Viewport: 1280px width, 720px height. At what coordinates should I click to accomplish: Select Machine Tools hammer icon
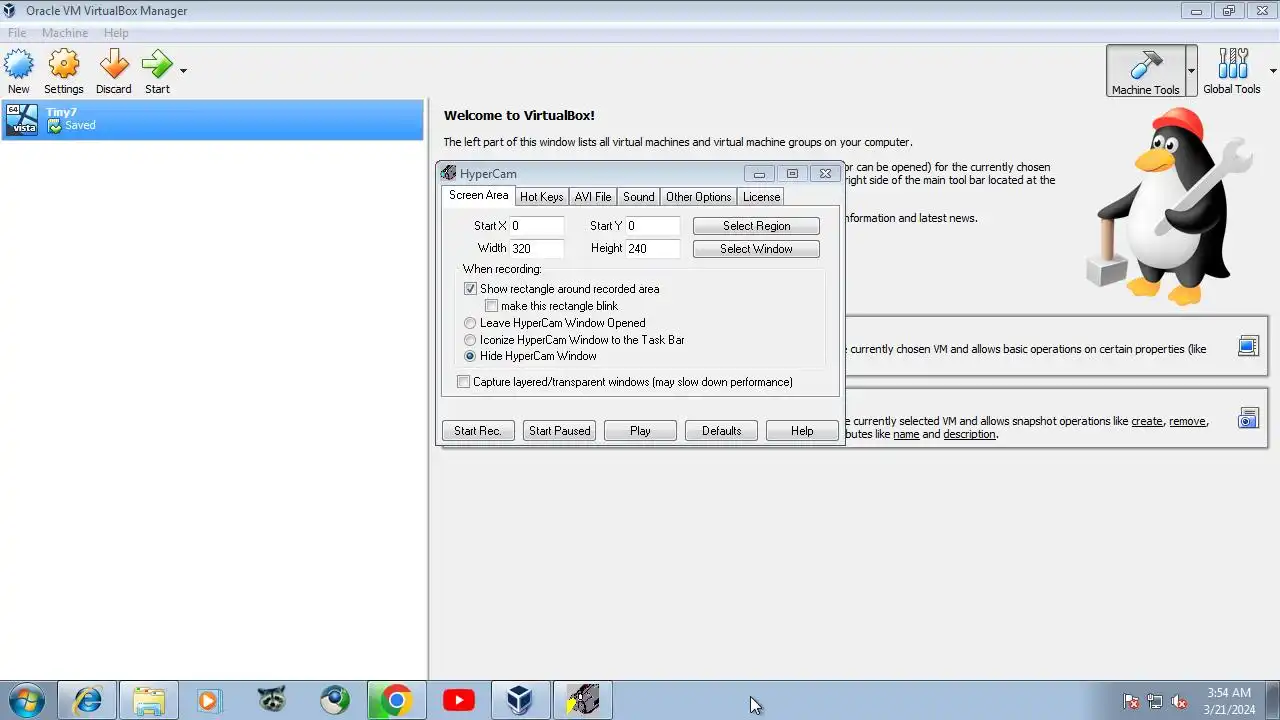[1145, 65]
